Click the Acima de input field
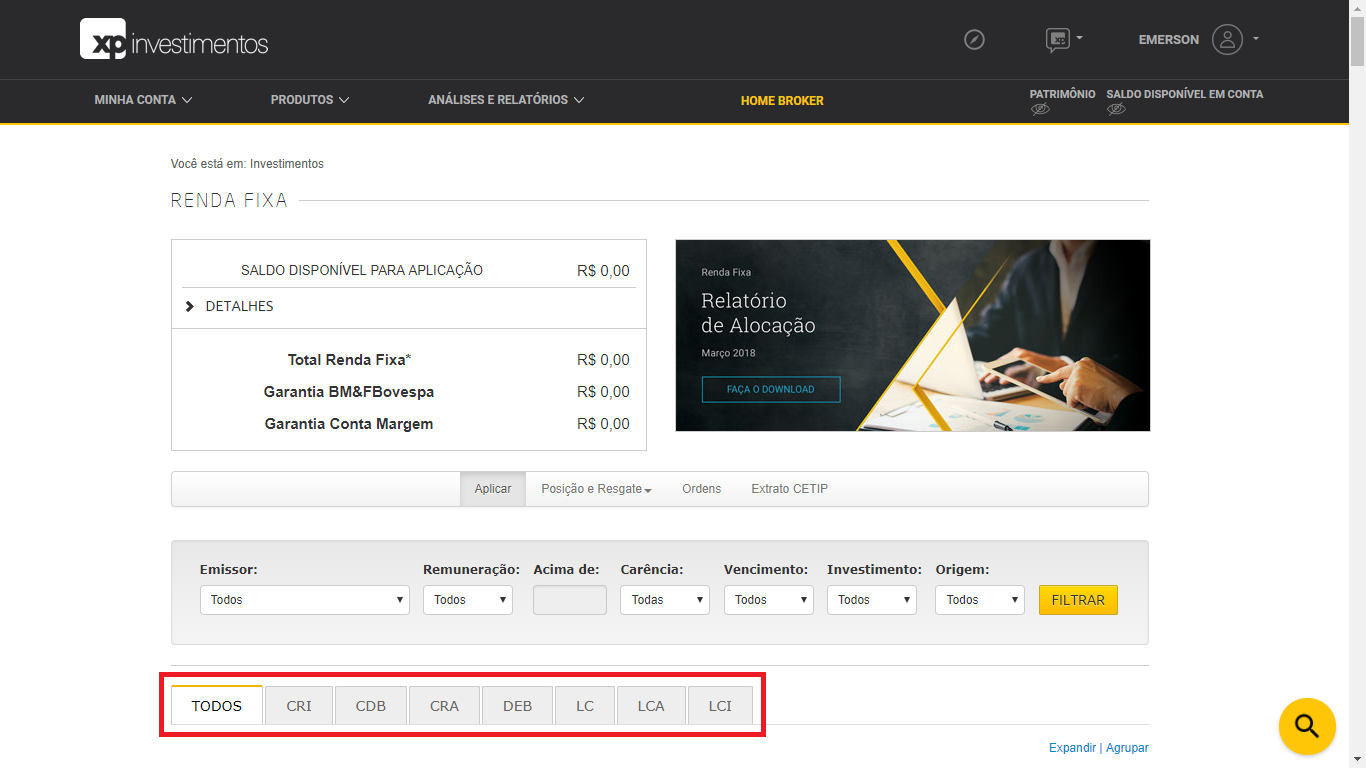1366x768 pixels. pos(570,600)
